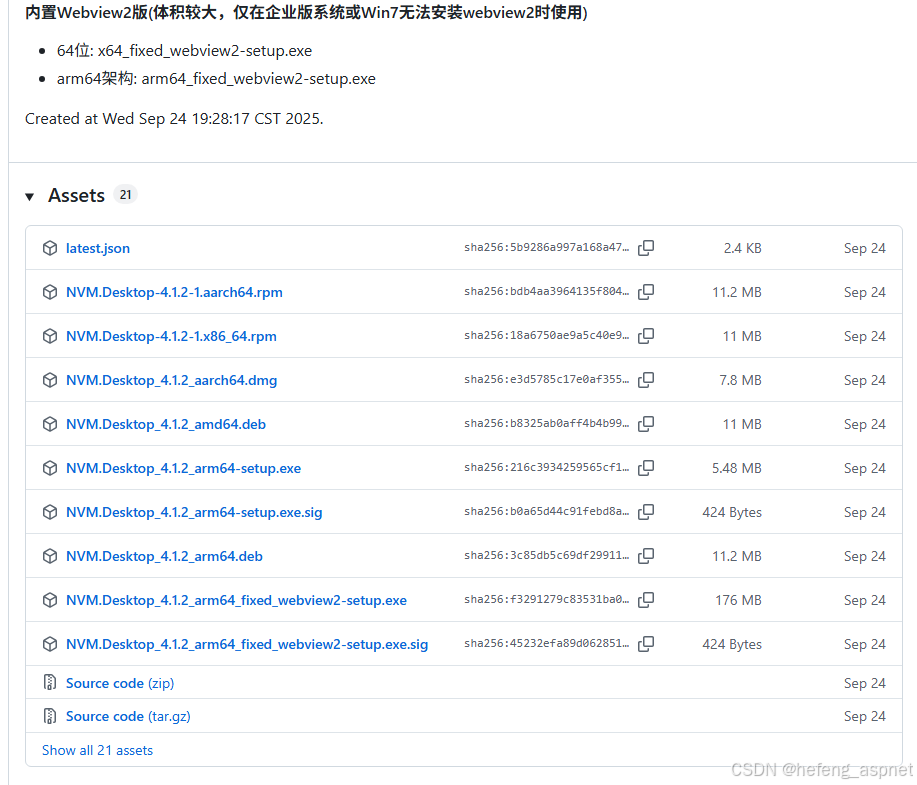Download Source code (tar.gz)
This screenshot has height=785, width=917.
(x=128, y=716)
